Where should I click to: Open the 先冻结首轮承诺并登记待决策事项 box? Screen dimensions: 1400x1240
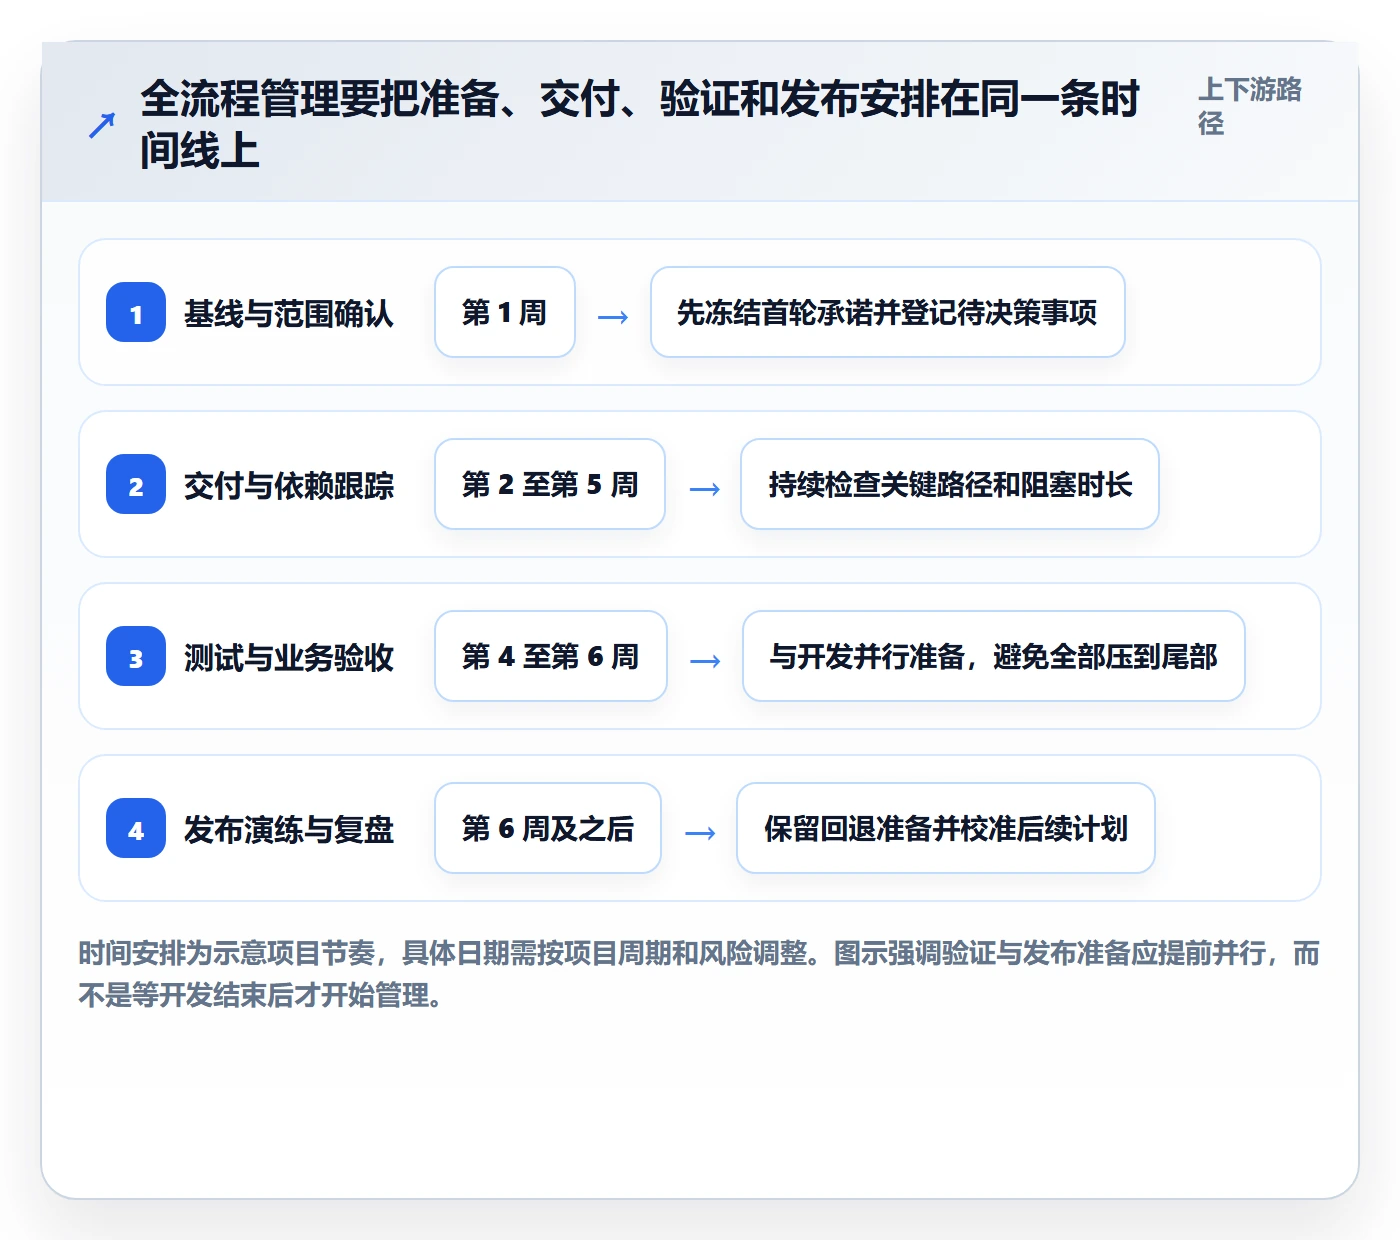(888, 312)
